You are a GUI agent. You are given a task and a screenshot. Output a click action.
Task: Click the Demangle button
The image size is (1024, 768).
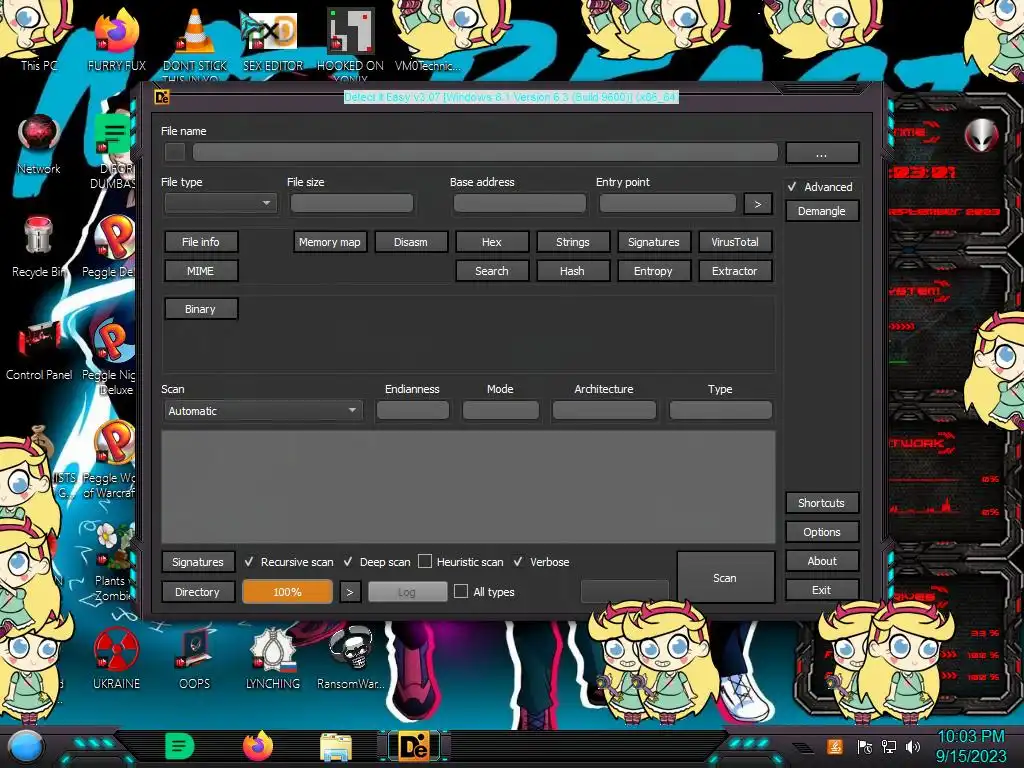[822, 211]
